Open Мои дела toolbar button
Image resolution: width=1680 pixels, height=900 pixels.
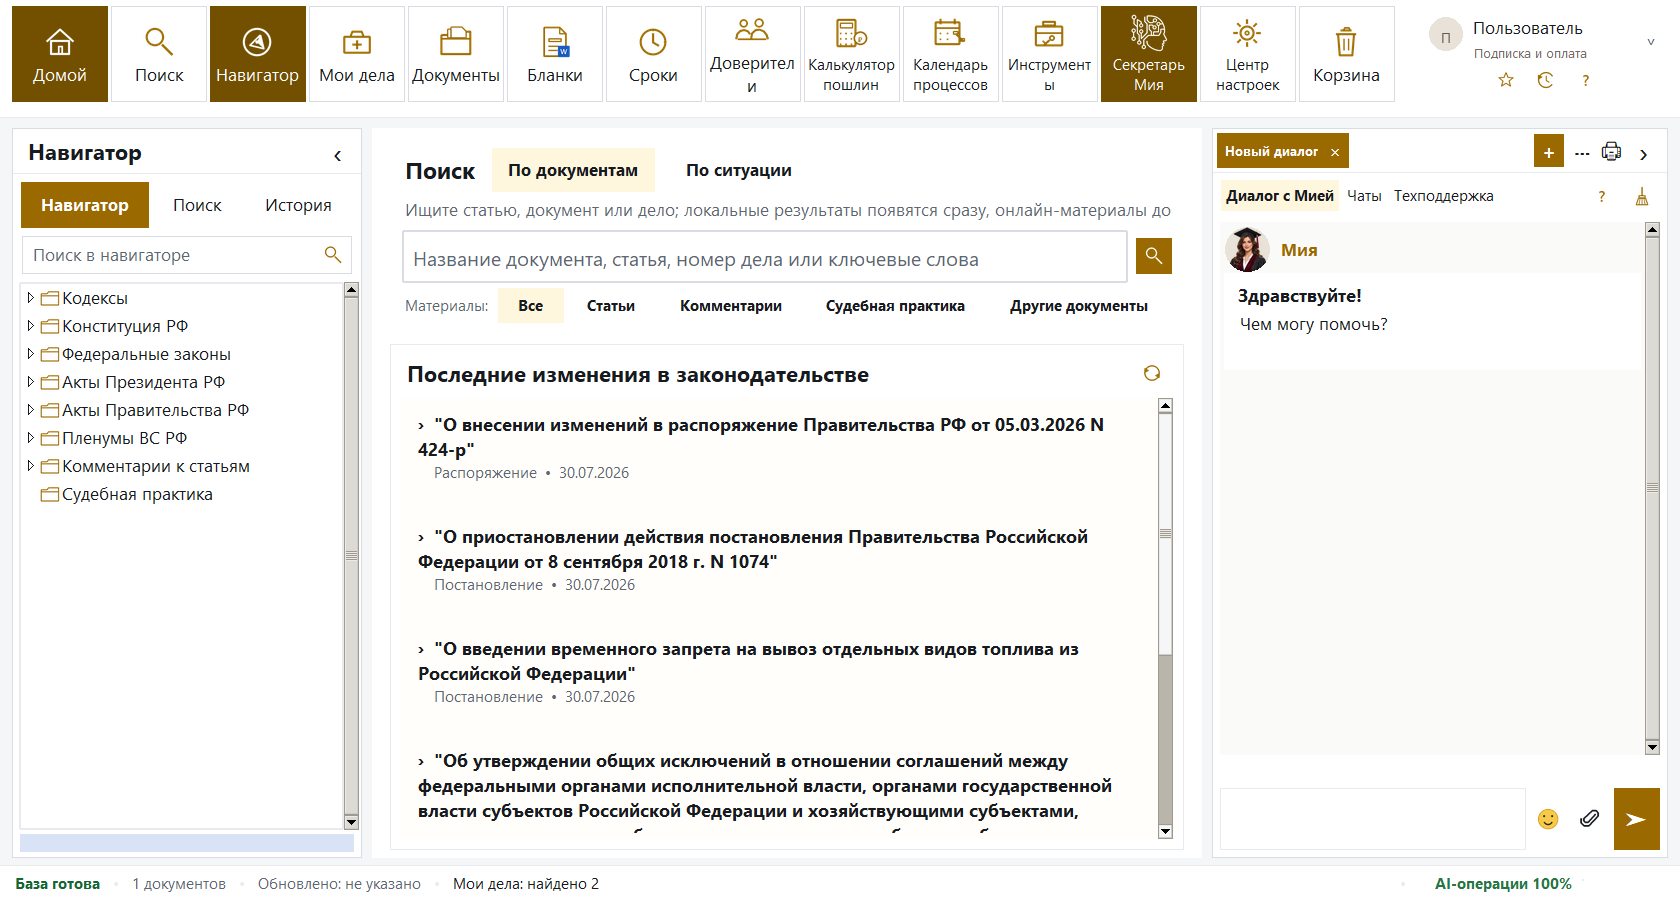pos(357,54)
